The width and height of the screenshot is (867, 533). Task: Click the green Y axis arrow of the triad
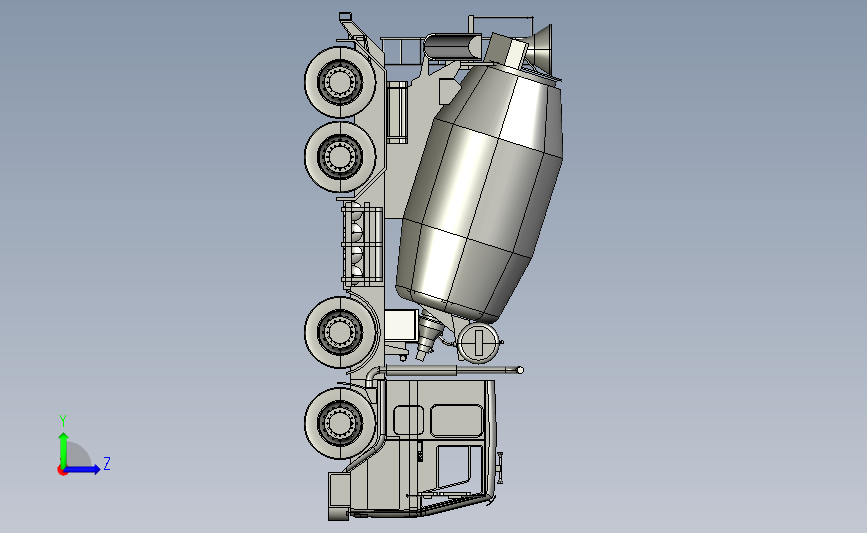pyautogui.click(x=63, y=449)
